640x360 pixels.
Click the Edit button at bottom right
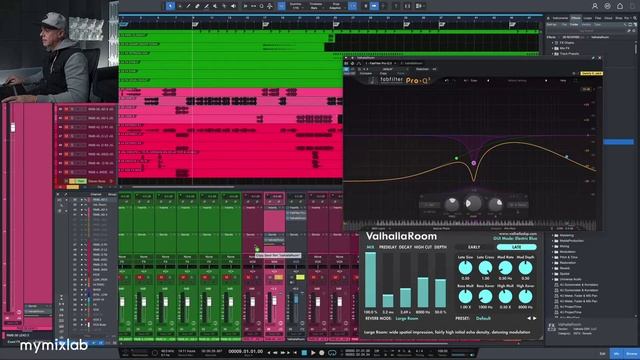[602, 353]
